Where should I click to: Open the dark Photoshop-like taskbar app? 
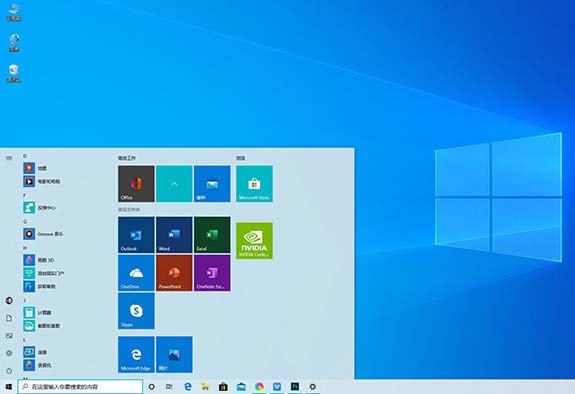(295, 387)
